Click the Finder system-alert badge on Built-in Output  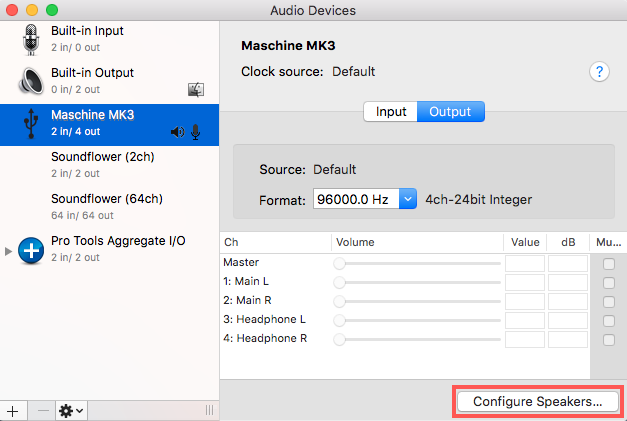[x=196, y=90]
